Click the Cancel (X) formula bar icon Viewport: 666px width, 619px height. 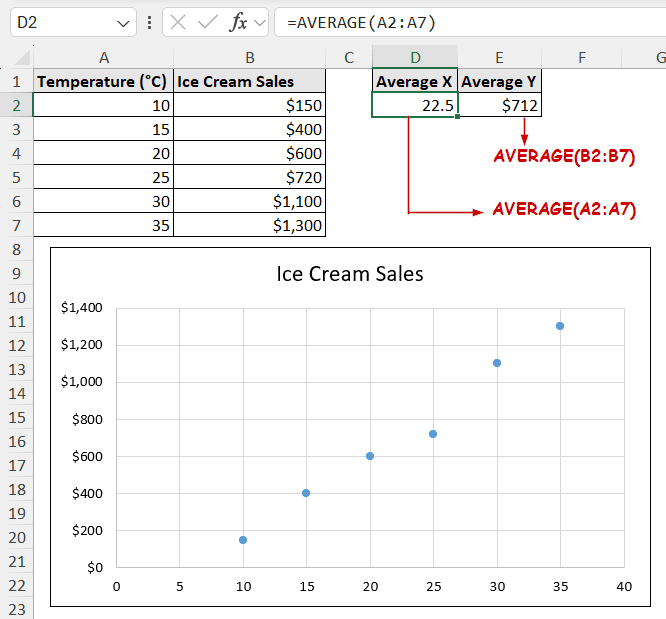coord(178,22)
